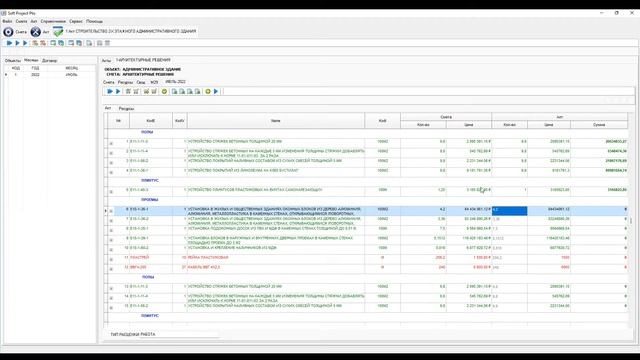Click the green circle icon in the act table toolbar
640x360 pixels.
[x=164, y=91]
